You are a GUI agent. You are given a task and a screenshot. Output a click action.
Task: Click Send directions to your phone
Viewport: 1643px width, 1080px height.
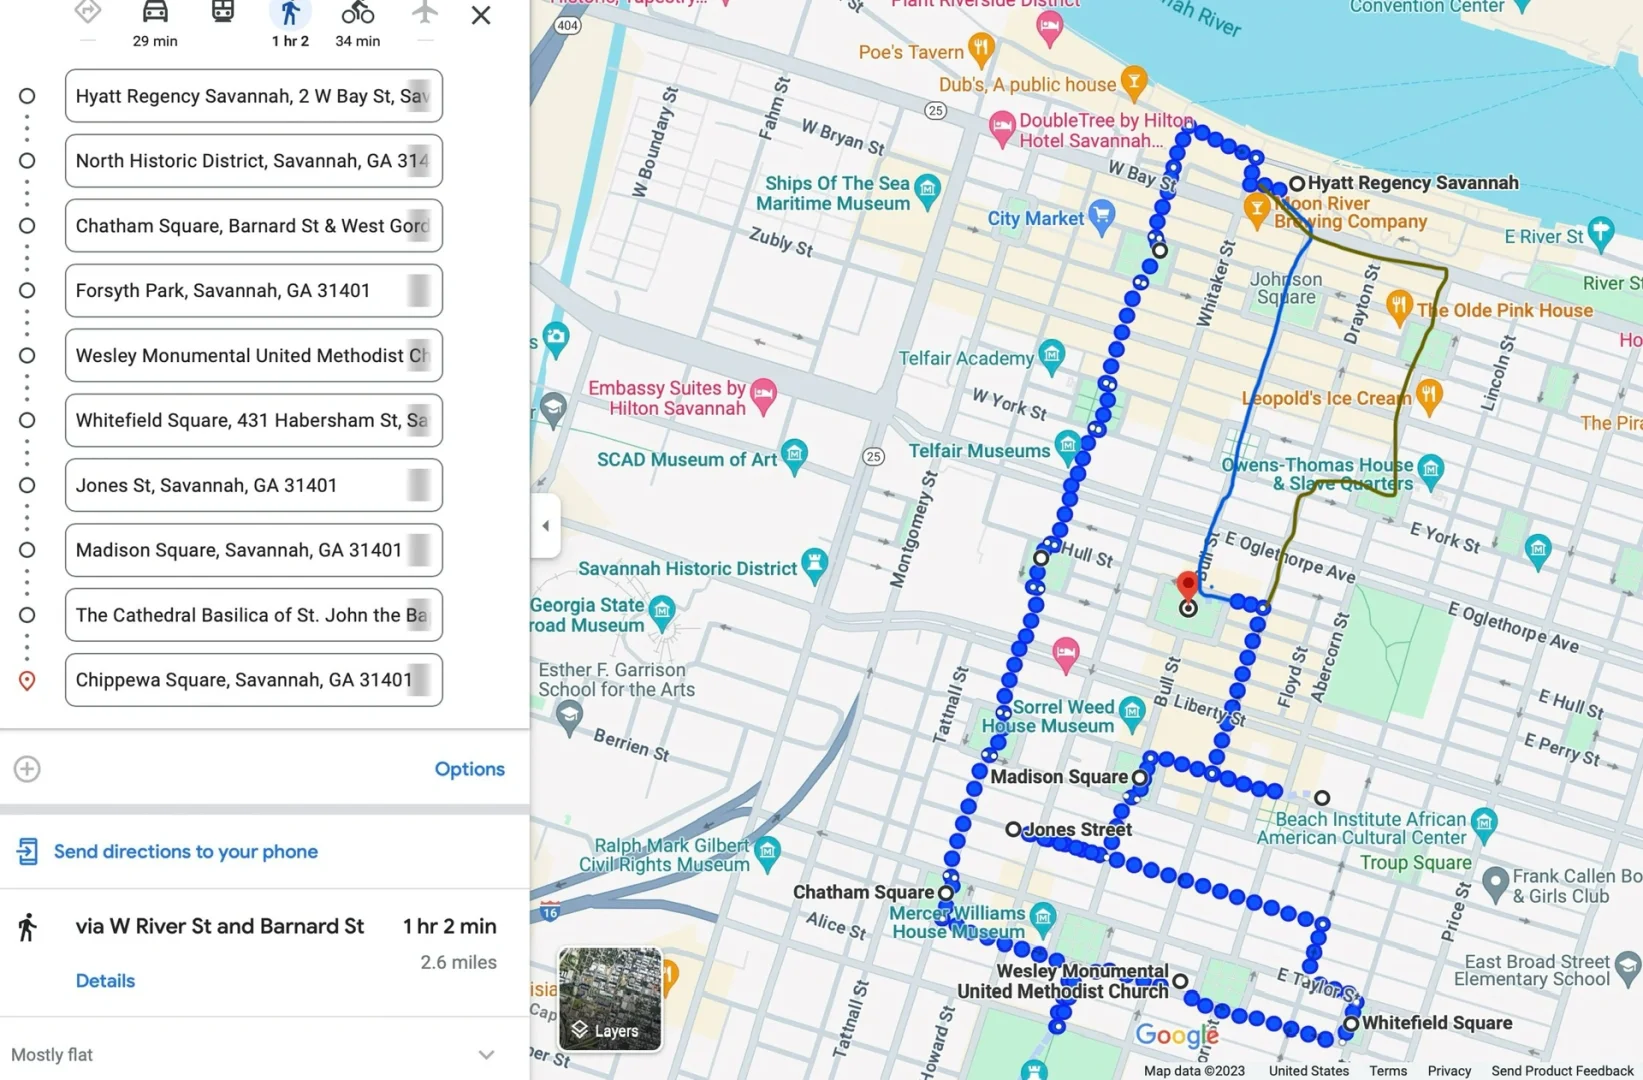click(x=184, y=851)
